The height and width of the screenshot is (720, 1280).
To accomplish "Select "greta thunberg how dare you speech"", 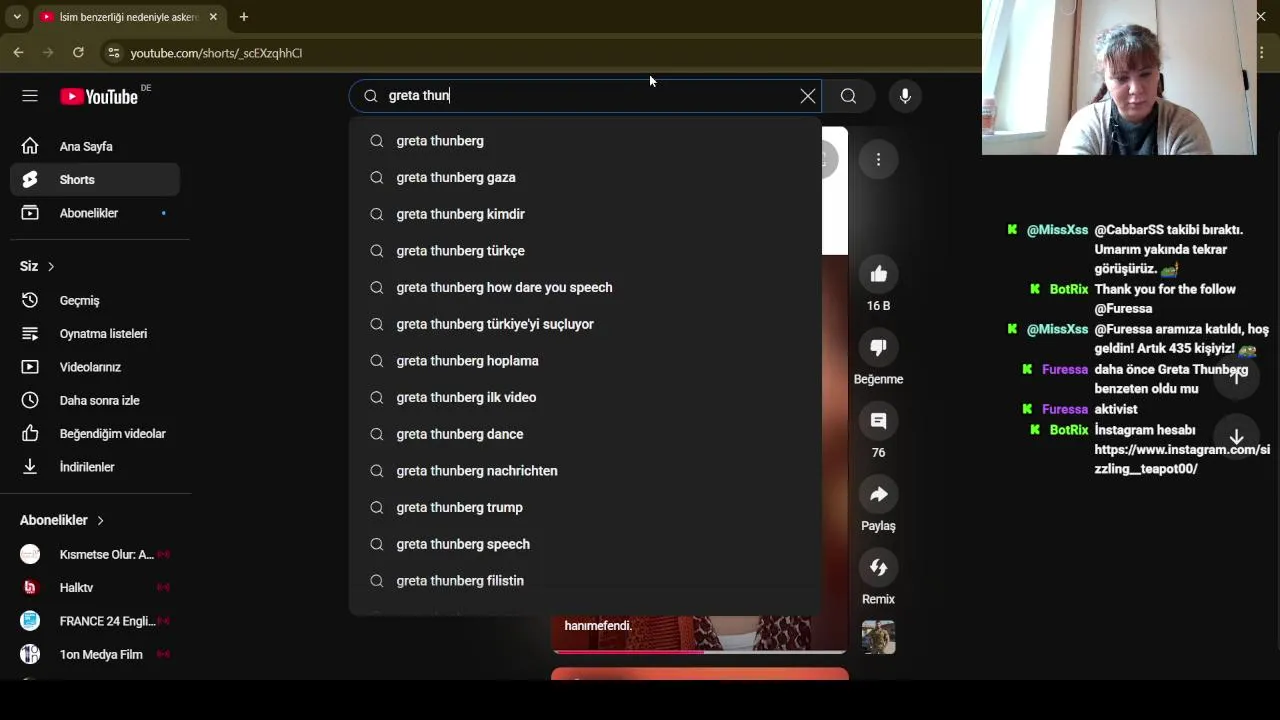I will 585,288.
